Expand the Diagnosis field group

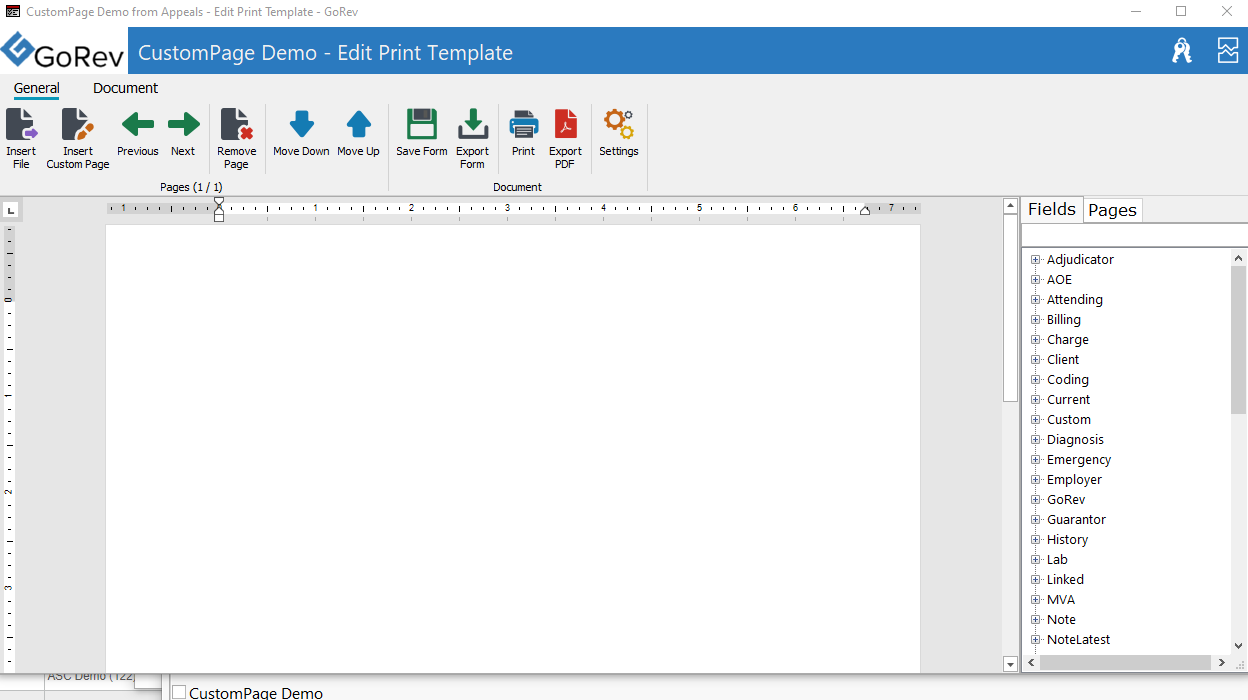[1036, 440]
